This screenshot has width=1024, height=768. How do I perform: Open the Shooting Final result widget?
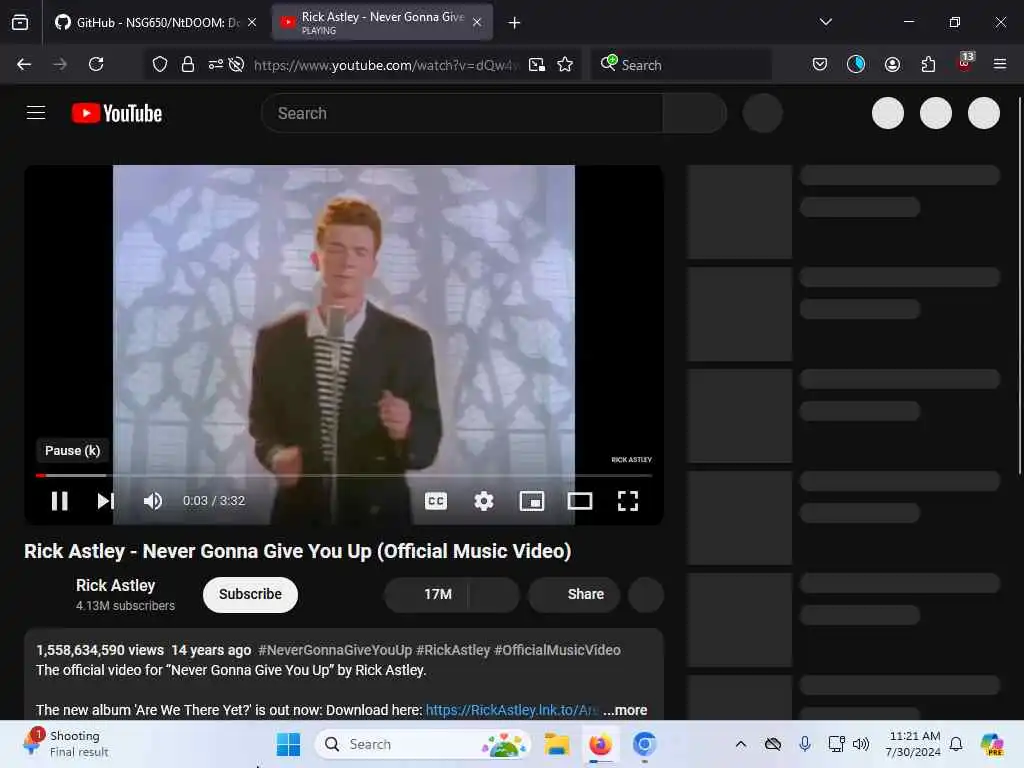pos(67,744)
